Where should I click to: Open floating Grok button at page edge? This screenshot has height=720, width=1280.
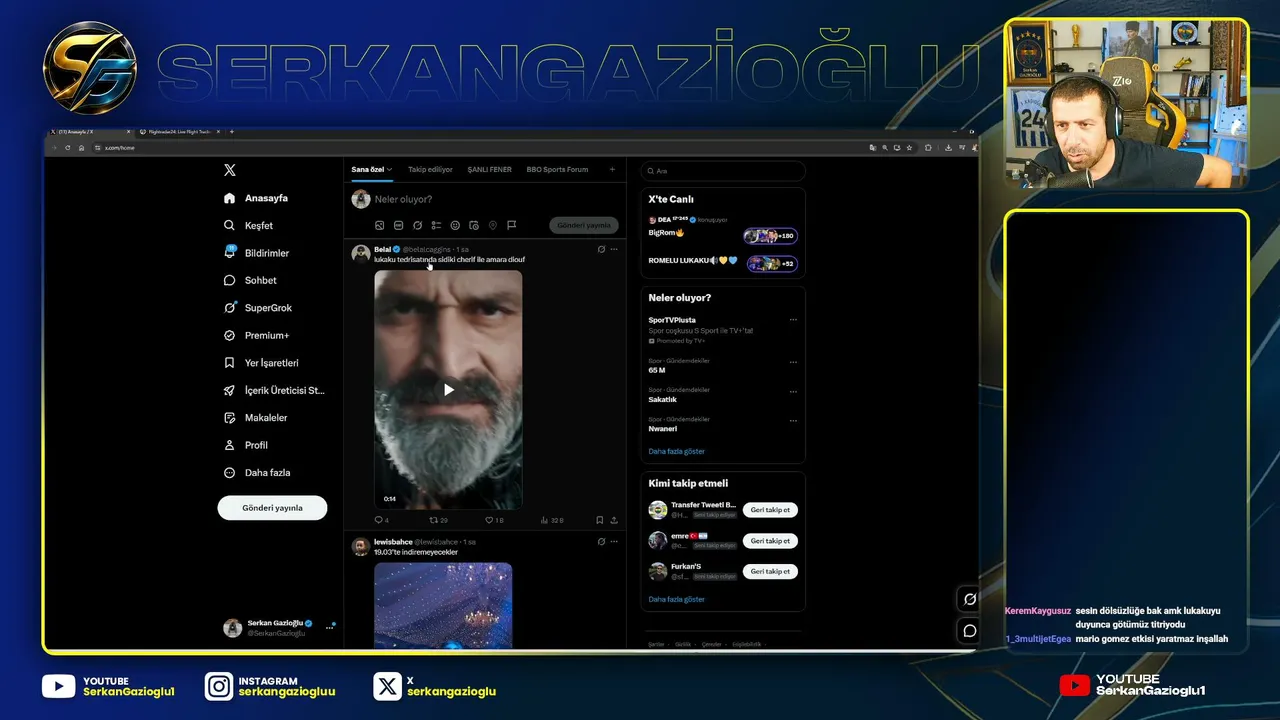(x=969, y=599)
